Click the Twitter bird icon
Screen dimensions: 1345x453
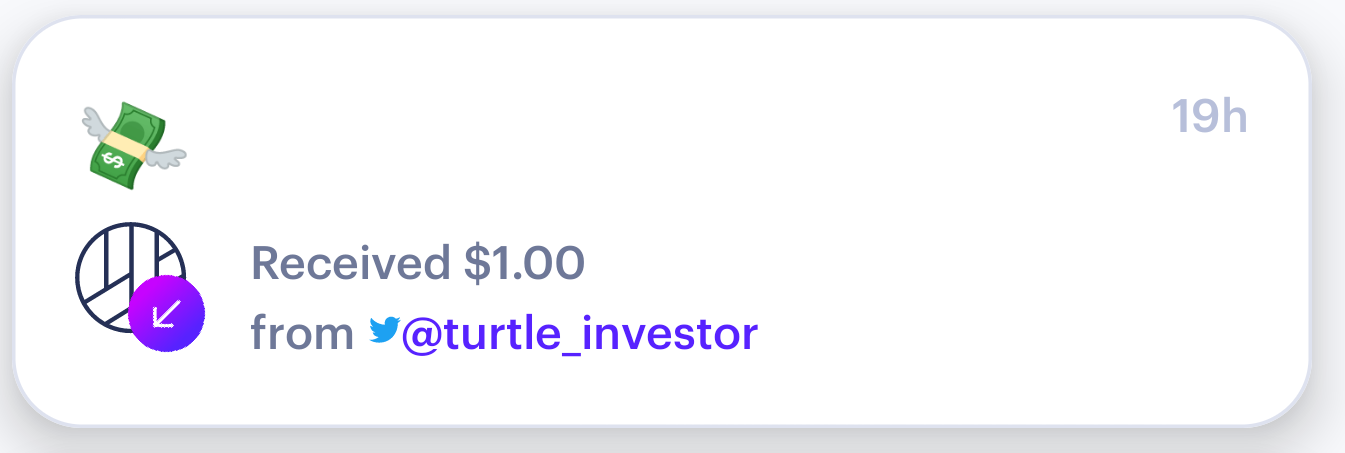(383, 330)
